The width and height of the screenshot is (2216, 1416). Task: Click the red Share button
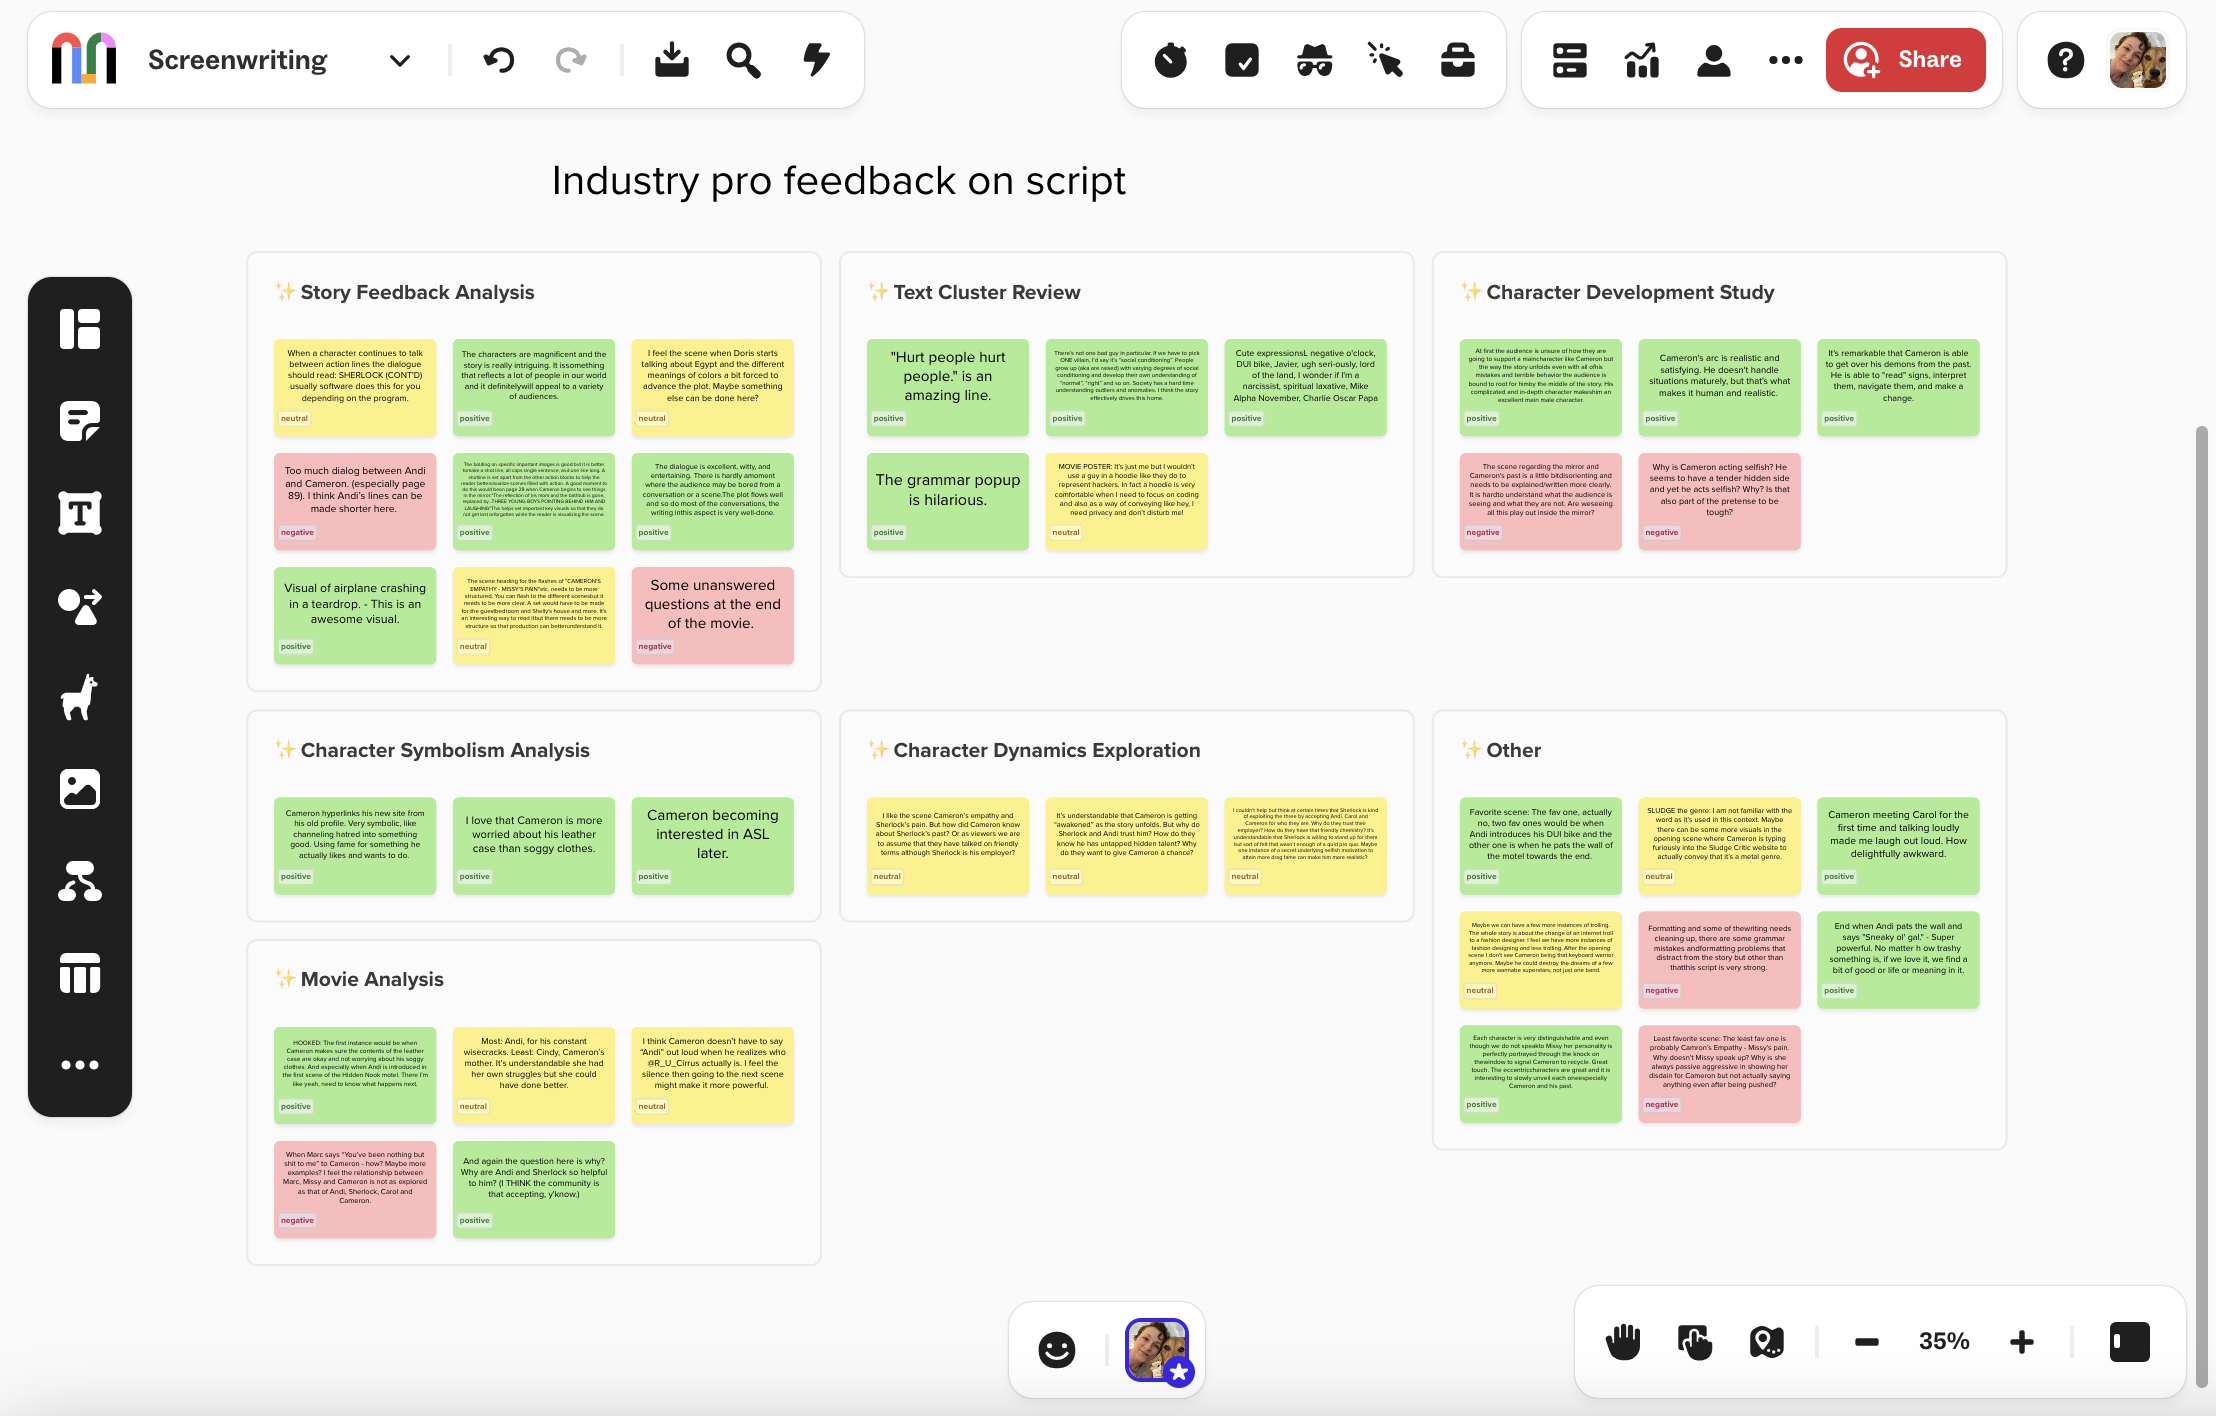1905,60
